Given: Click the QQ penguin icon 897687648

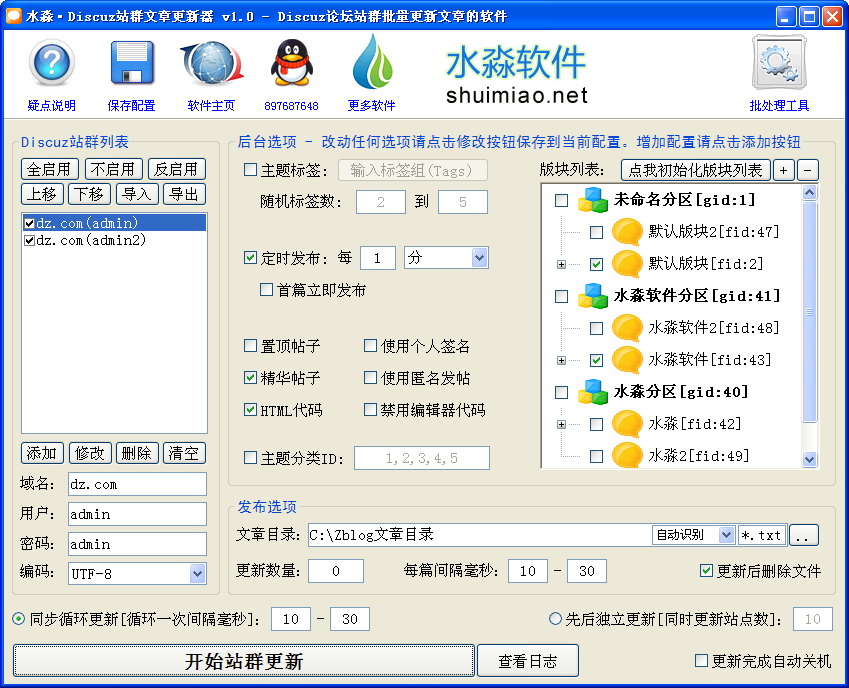Looking at the screenshot, I should tap(291, 63).
